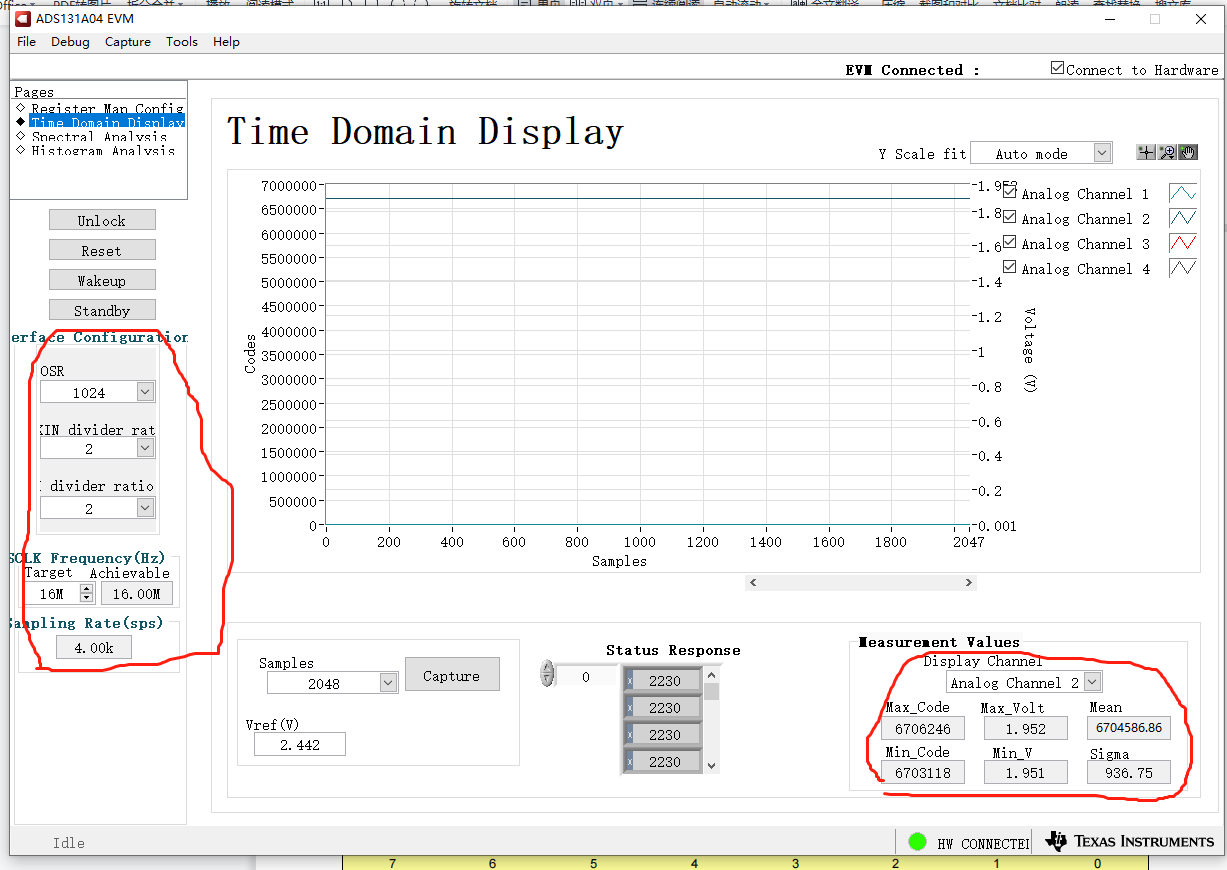Go to Spectral Analysis page

click(x=100, y=136)
